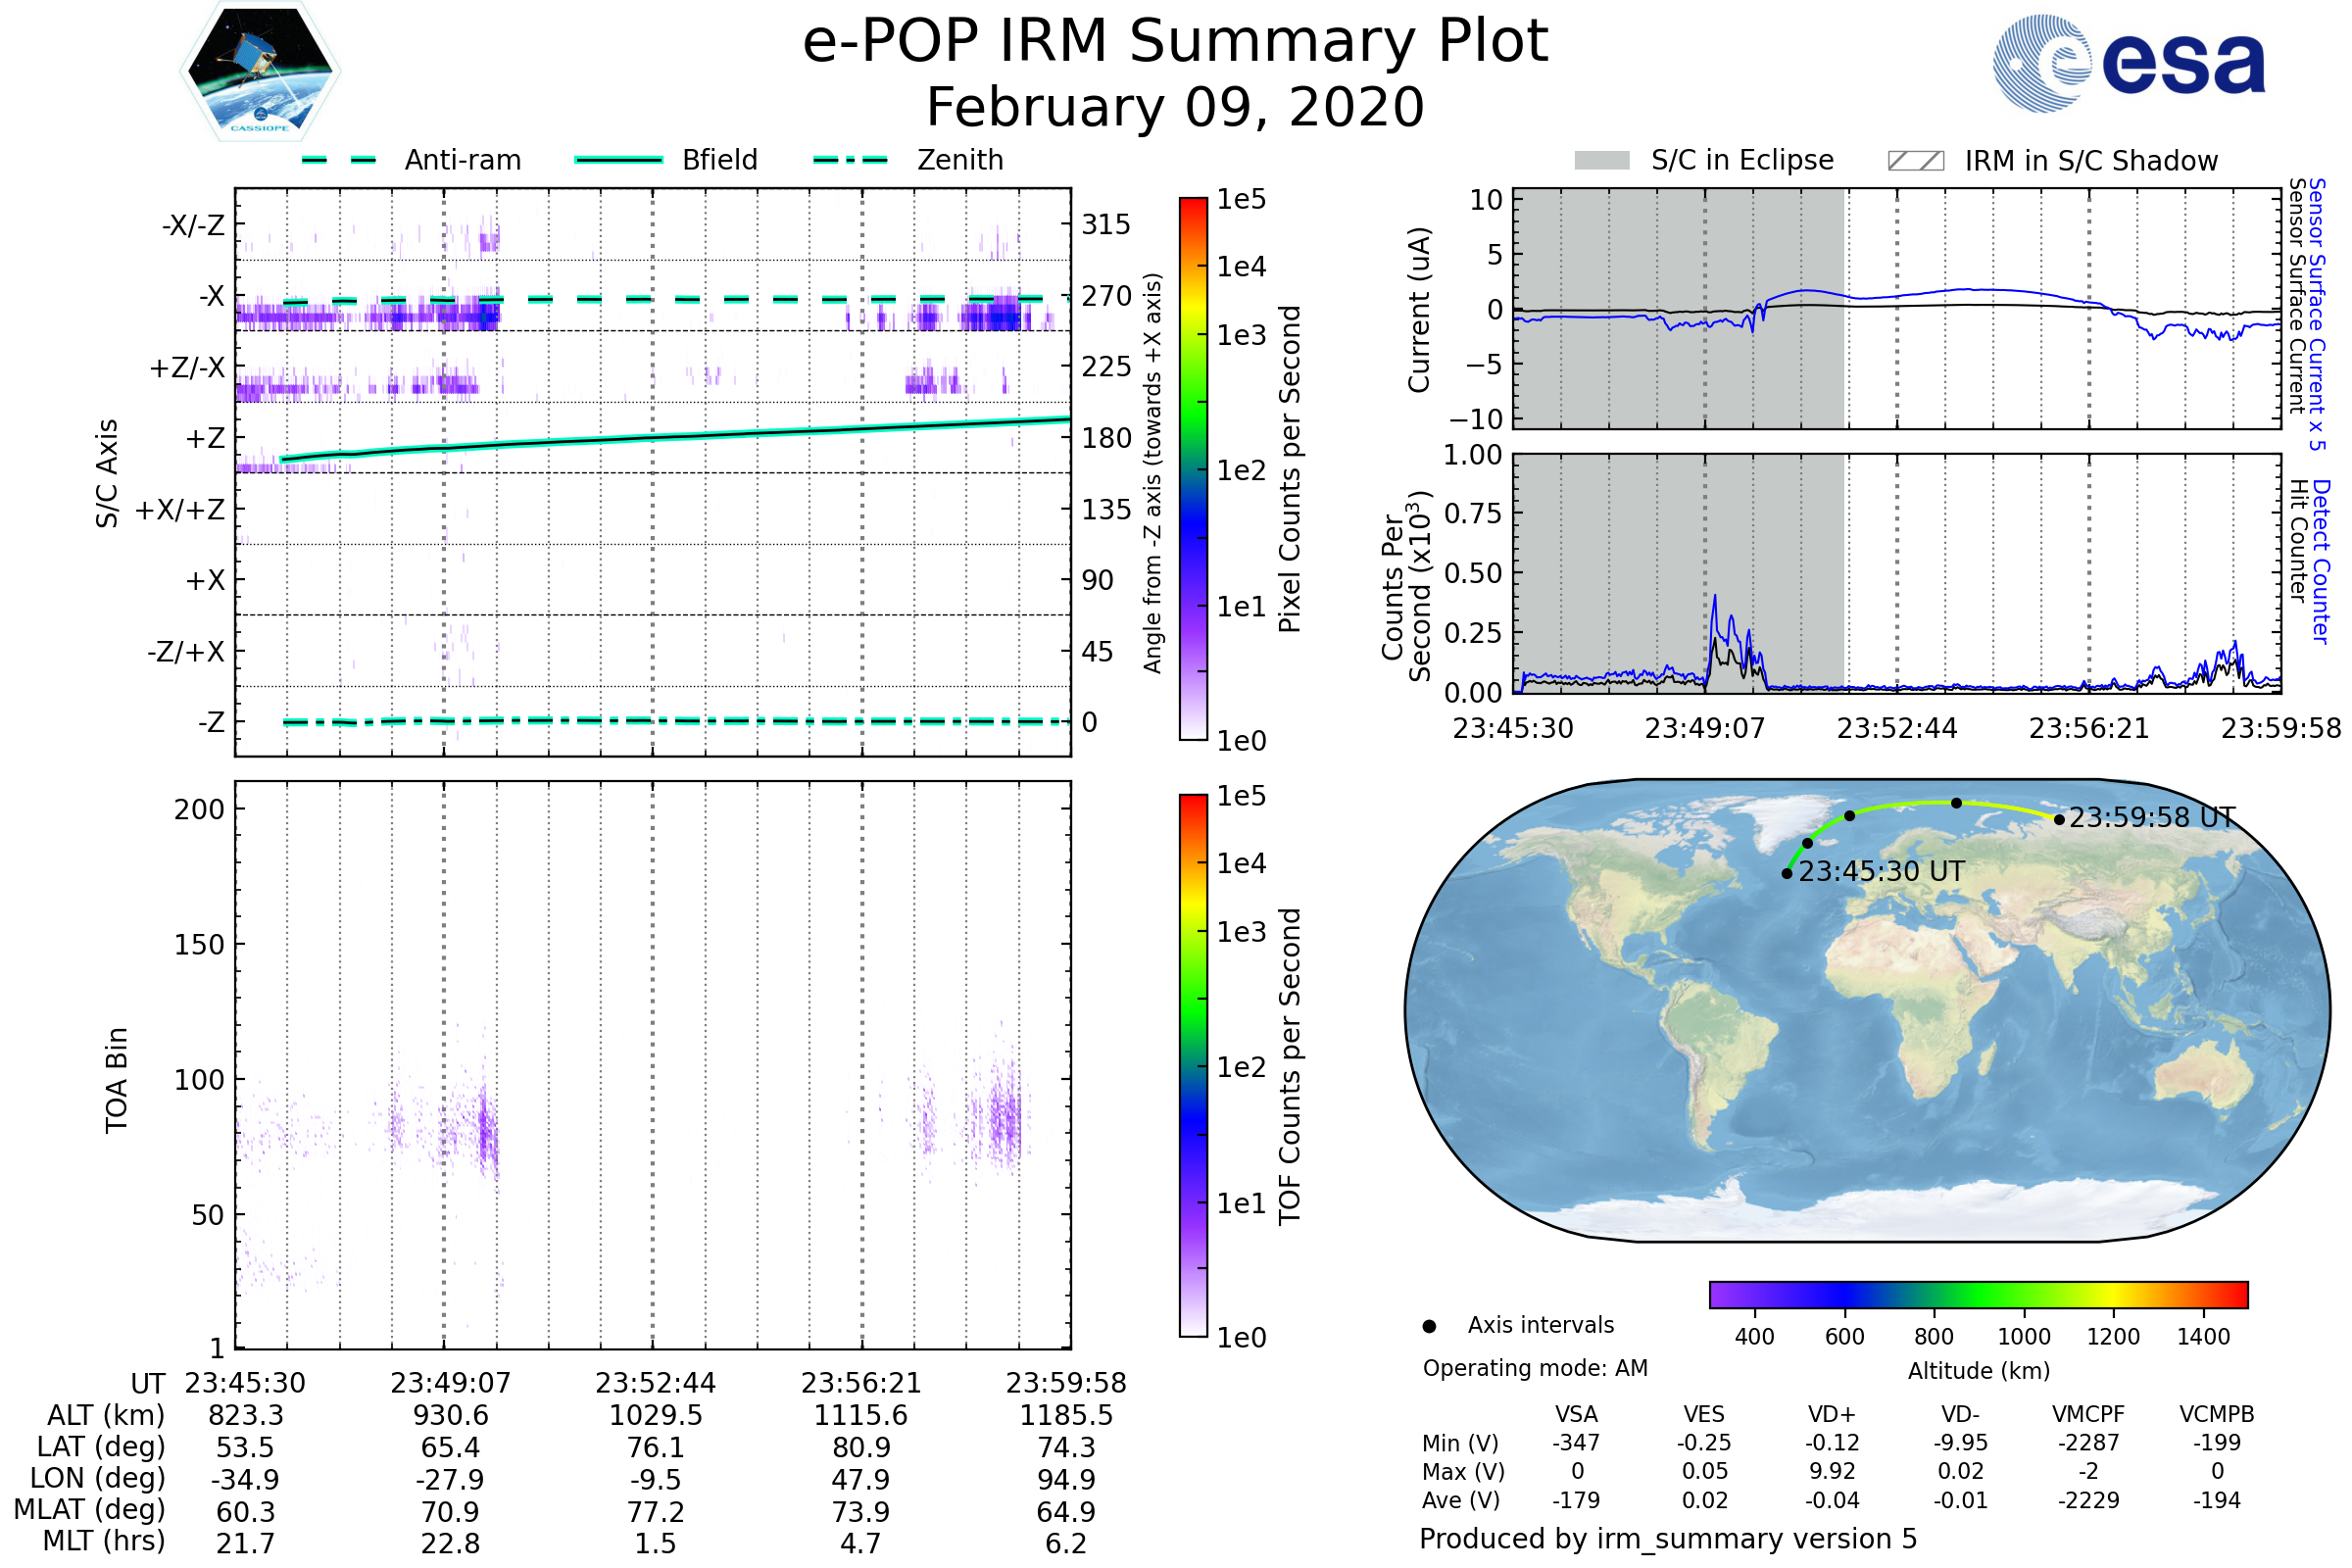Screen dimensions: 2352x1568
Task: Click the February 09, 2020 date heading
Action: click(x=1175, y=108)
